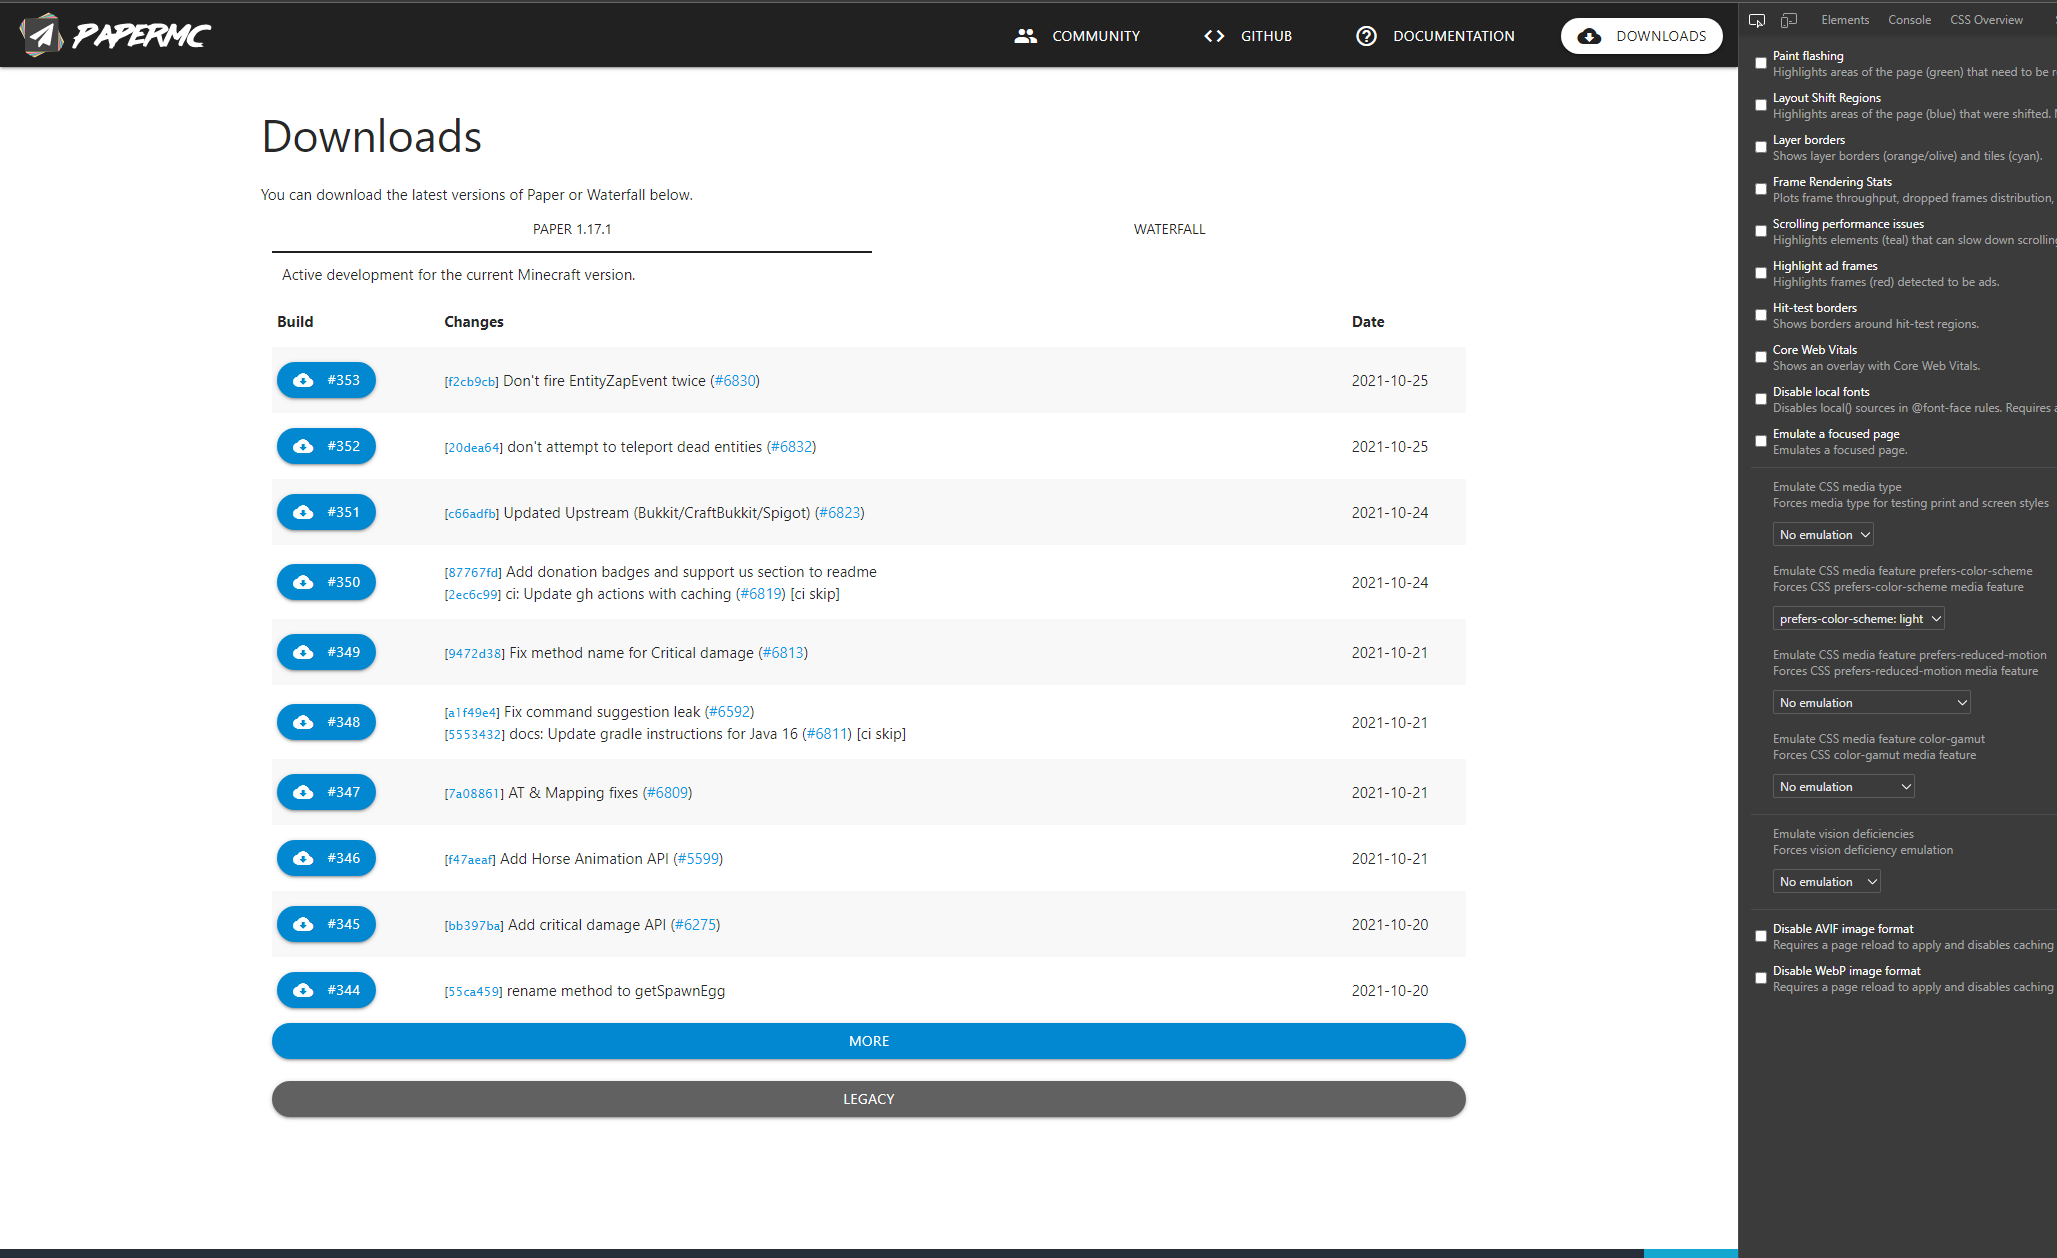Image resolution: width=2057 pixels, height=1258 pixels.
Task: Check Disable AVIF image format
Action: [1761, 936]
